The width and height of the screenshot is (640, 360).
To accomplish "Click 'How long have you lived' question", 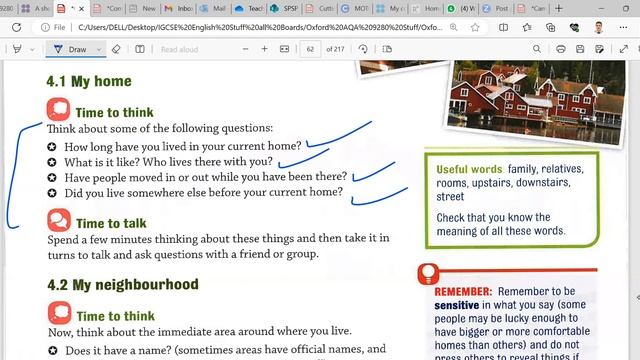I will [182, 146].
